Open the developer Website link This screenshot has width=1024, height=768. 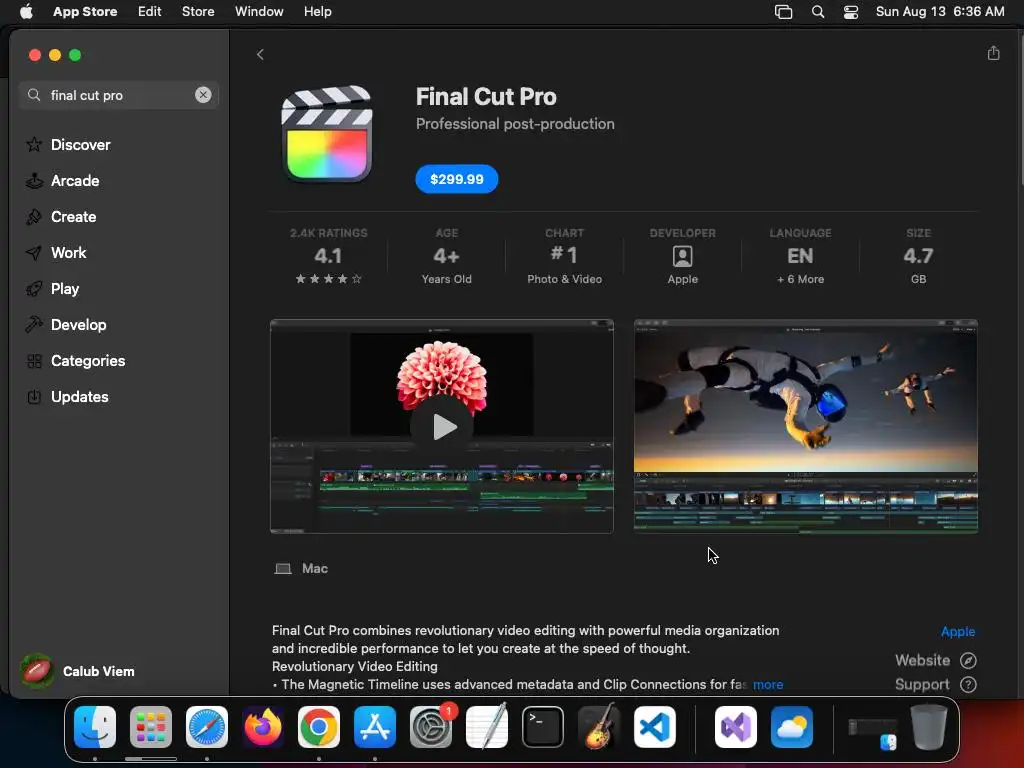pyautogui.click(x=935, y=660)
